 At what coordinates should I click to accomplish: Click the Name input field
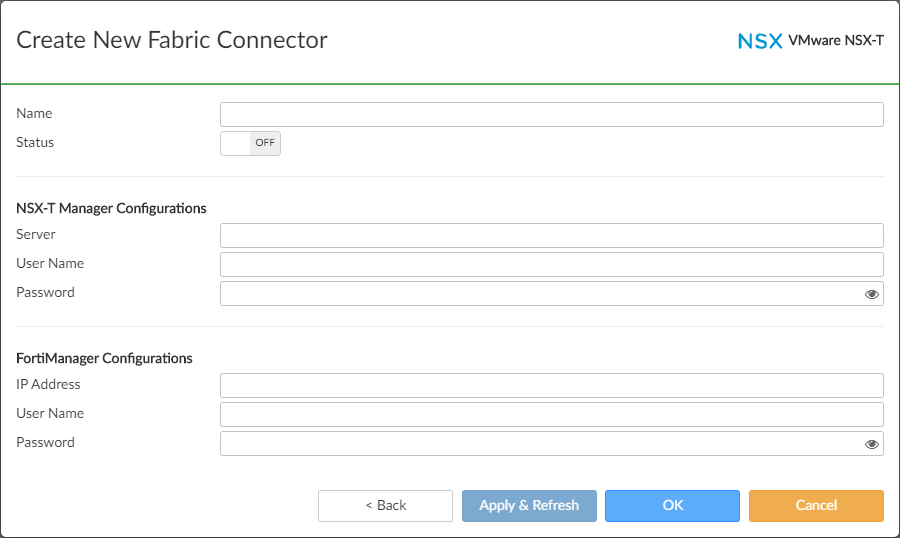pos(551,114)
